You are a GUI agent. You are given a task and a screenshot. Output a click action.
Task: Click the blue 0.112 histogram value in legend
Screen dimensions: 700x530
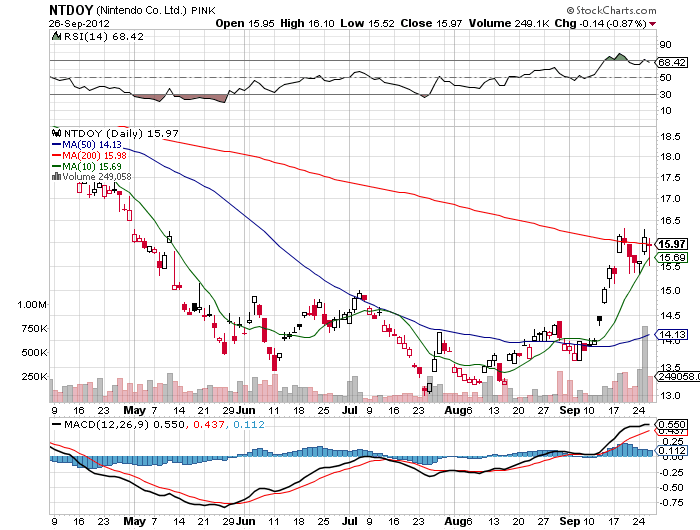[249, 424]
